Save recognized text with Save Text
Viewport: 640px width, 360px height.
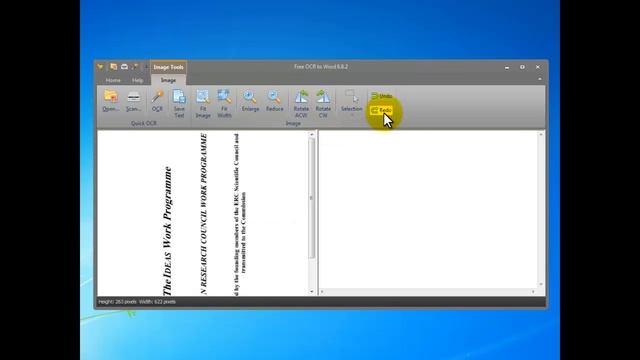(x=179, y=104)
